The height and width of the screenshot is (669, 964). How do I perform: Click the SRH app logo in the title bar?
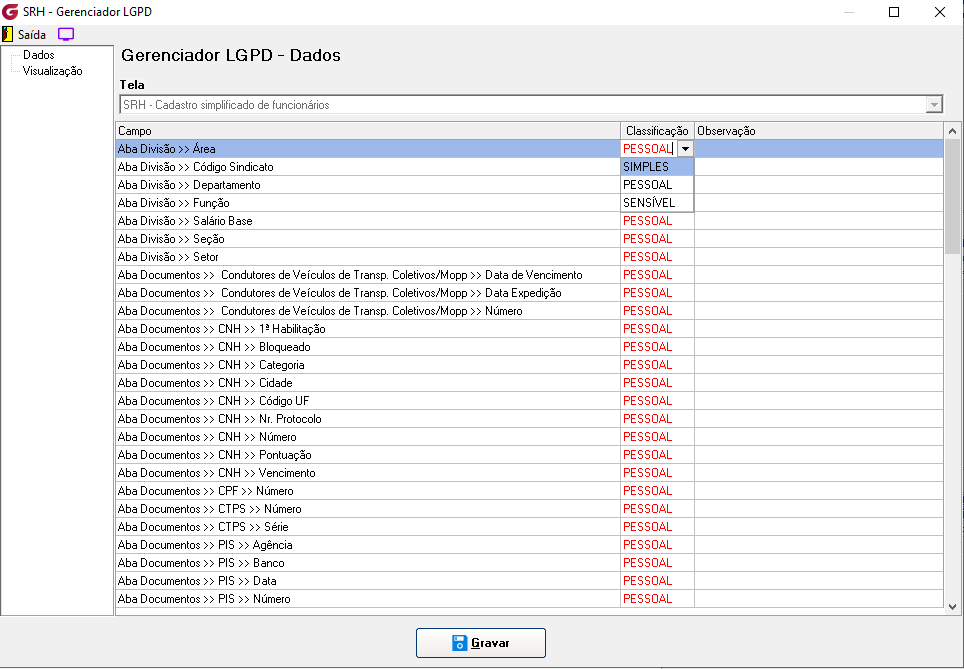click(x=10, y=12)
